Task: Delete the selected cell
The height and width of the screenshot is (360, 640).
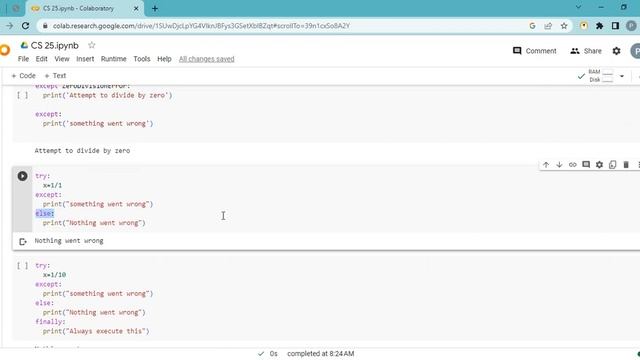Action: (x=626, y=165)
